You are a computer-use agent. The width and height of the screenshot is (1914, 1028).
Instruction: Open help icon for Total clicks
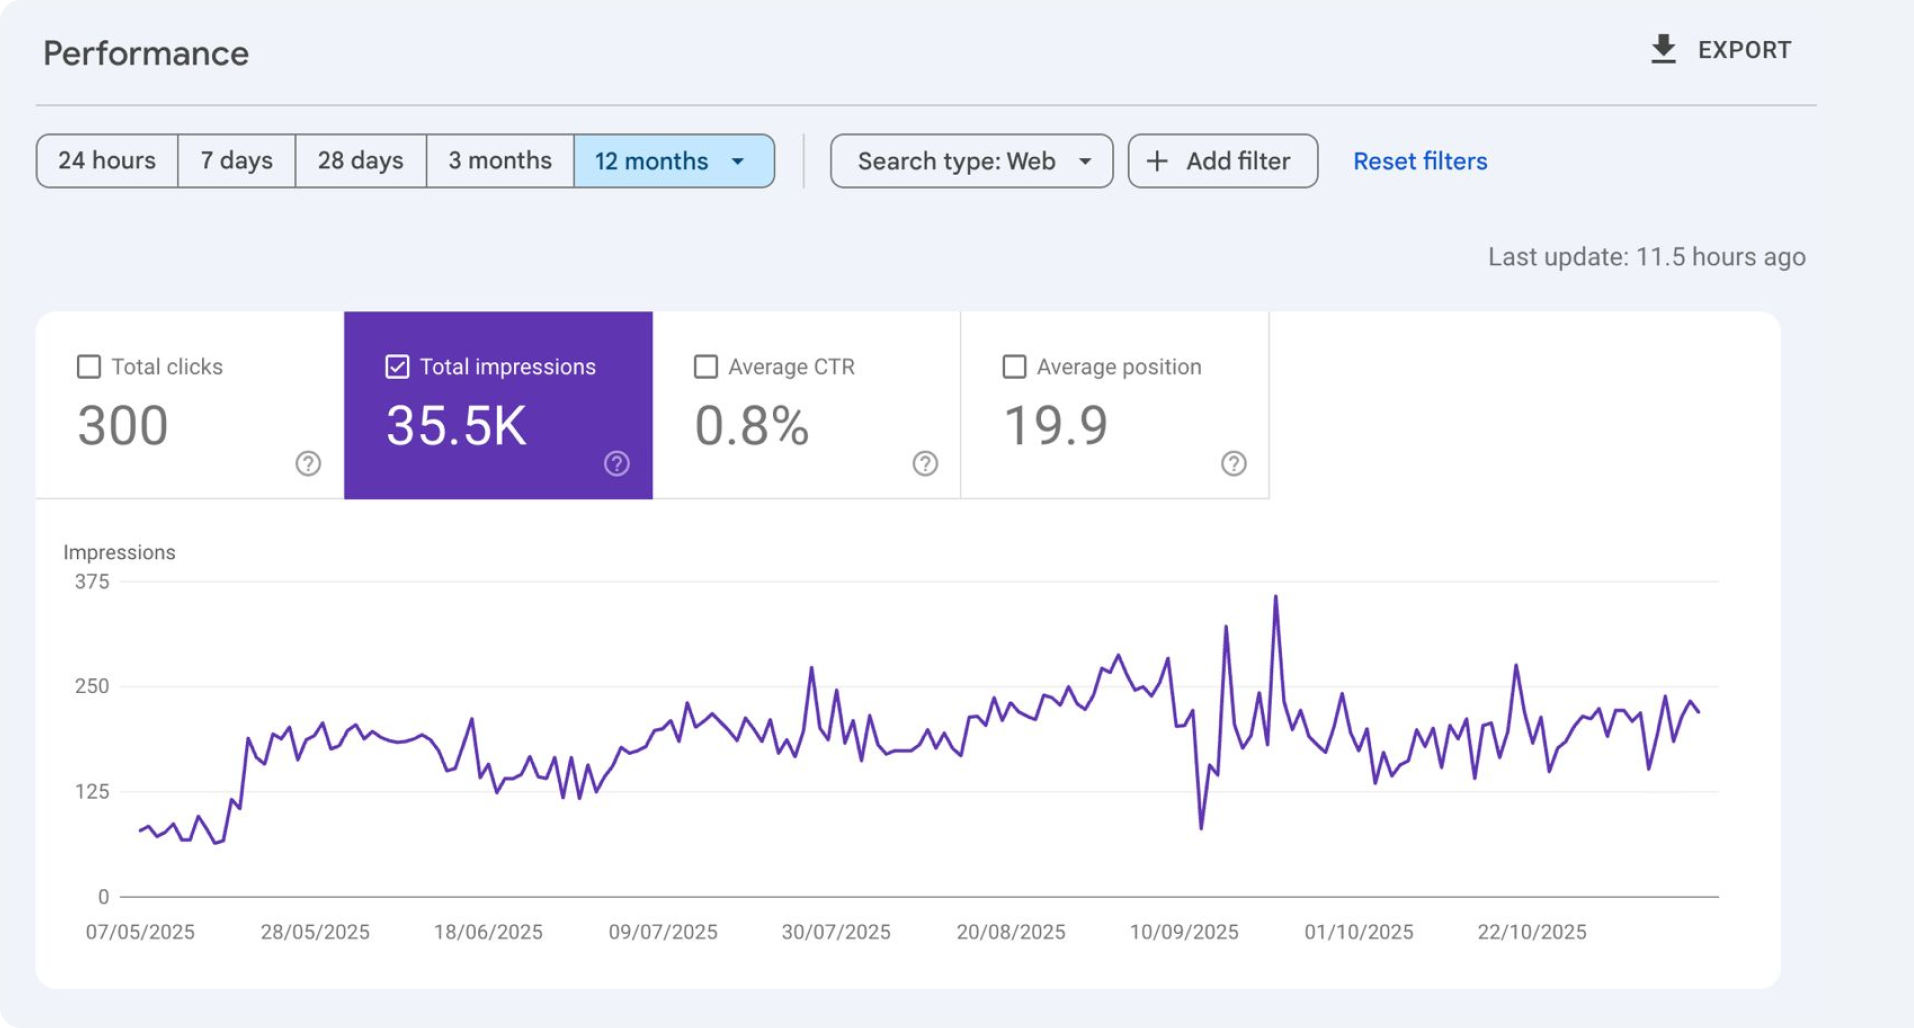pyautogui.click(x=308, y=463)
